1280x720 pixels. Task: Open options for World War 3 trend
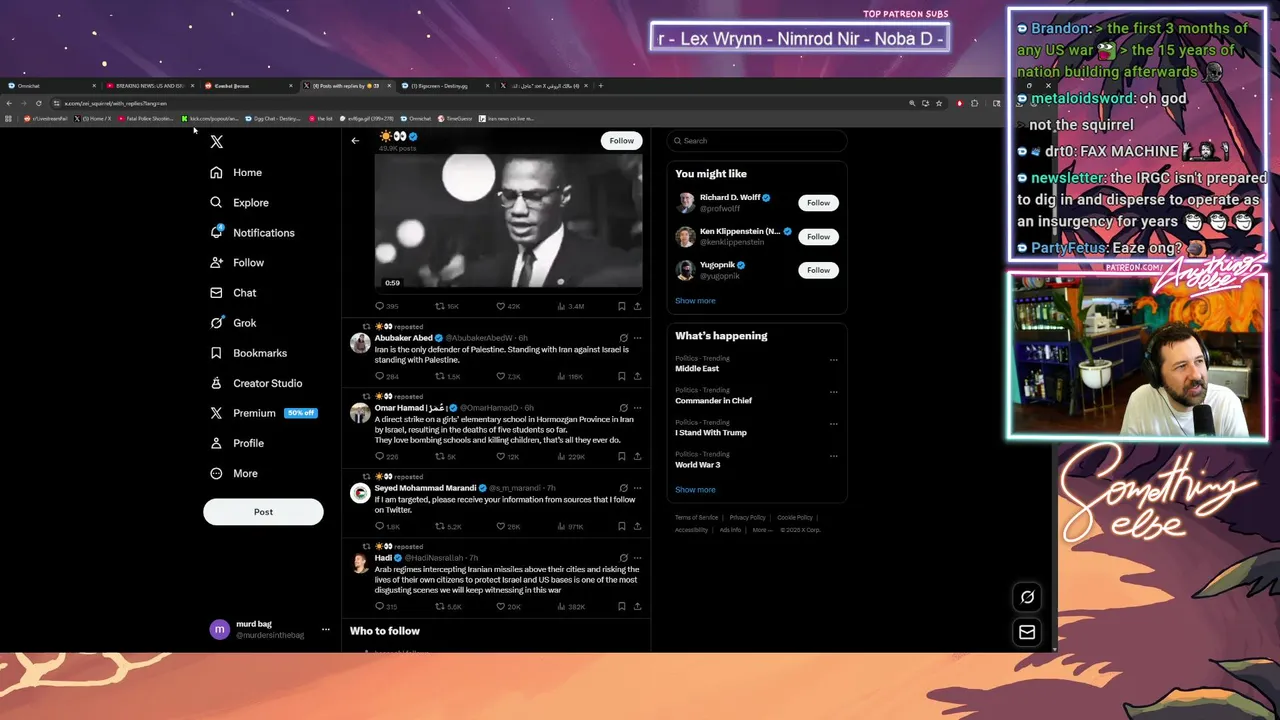pyautogui.click(x=834, y=456)
